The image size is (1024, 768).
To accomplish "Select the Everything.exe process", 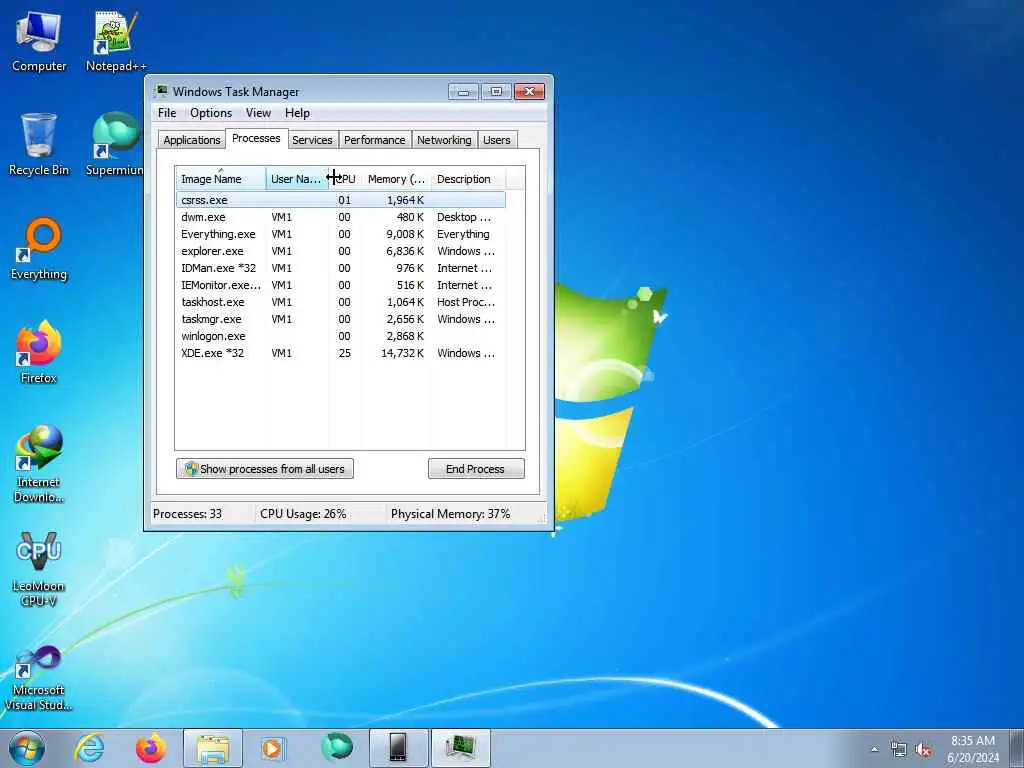I will (x=340, y=234).
